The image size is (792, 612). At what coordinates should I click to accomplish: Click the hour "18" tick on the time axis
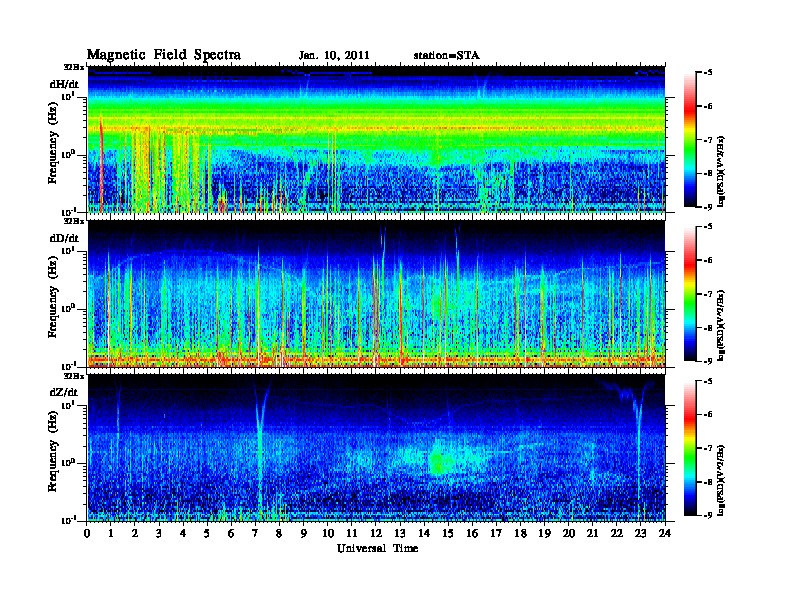tap(520, 534)
